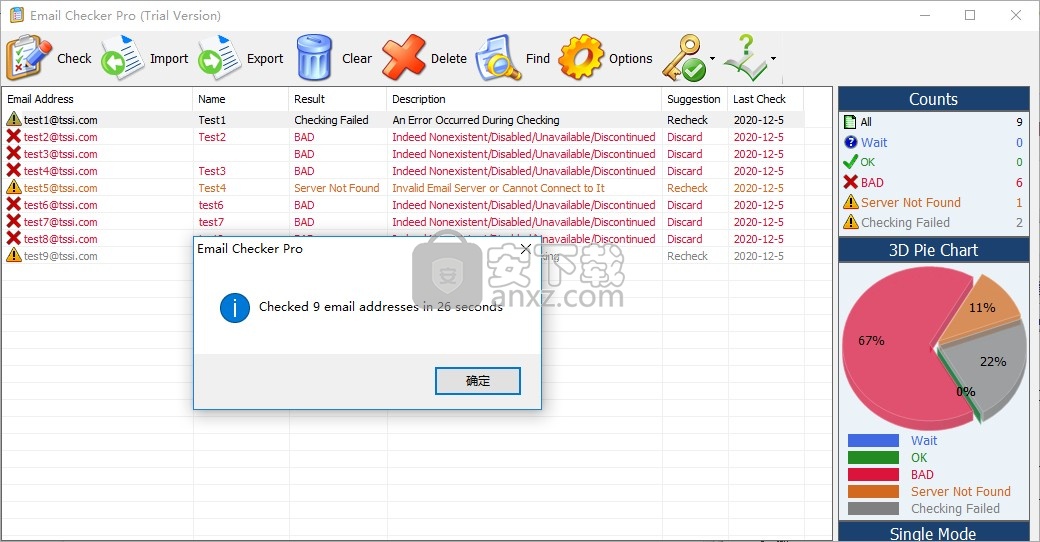
Task: Click the All count document icon
Action: tap(850, 122)
